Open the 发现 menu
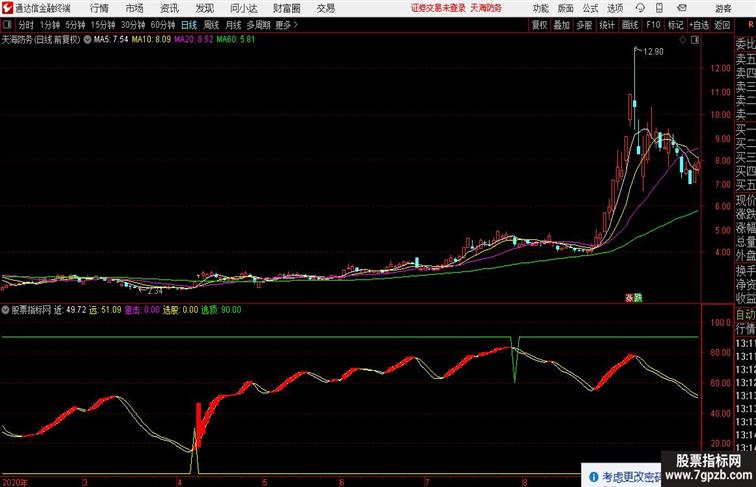Screen dimensions: 756x487 (204, 8)
